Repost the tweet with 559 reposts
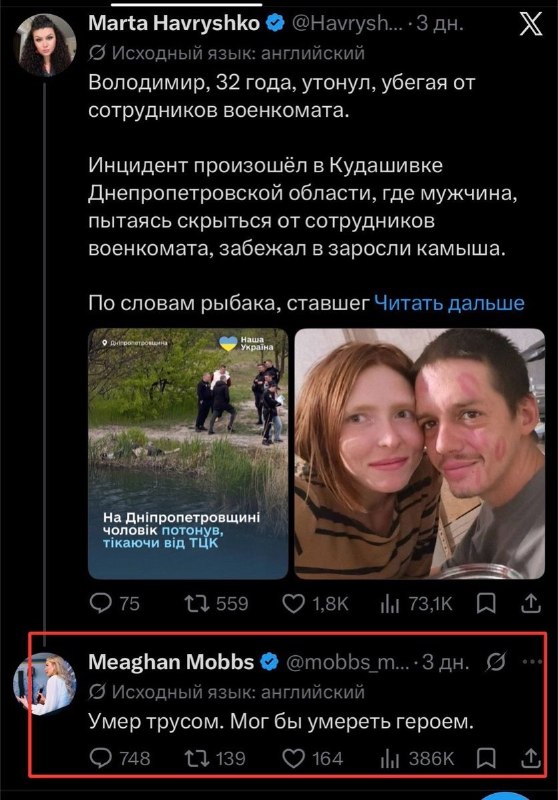The image size is (558, 800). click(x=216, y=604)
